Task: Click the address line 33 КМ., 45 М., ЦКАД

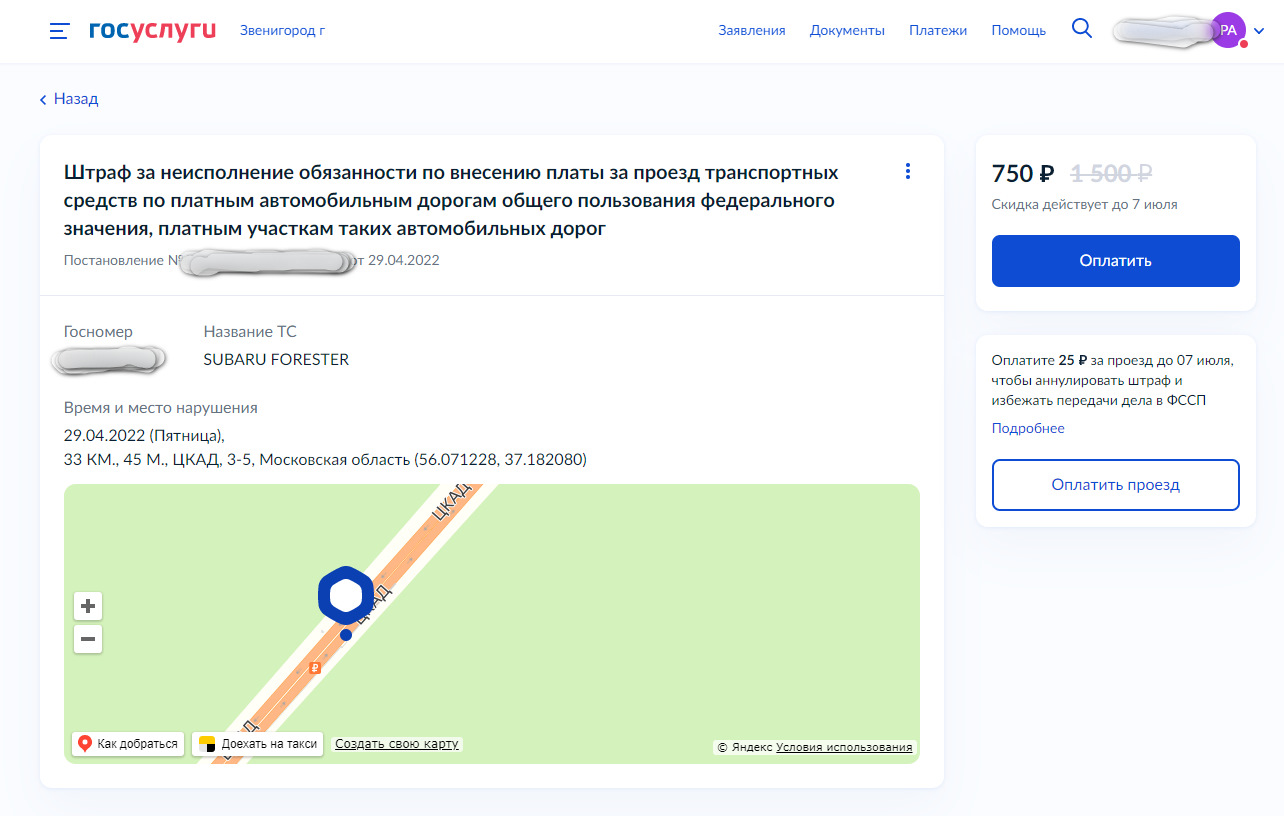Action: click(325, 460)
